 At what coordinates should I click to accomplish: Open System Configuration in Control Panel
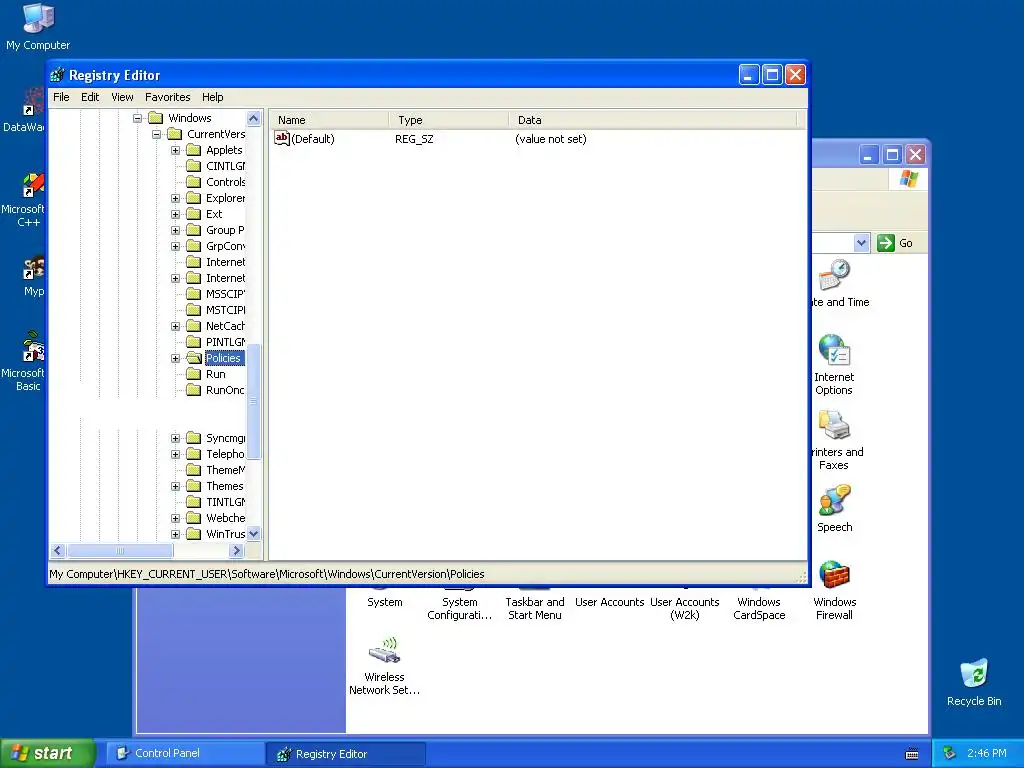[460, 605]
